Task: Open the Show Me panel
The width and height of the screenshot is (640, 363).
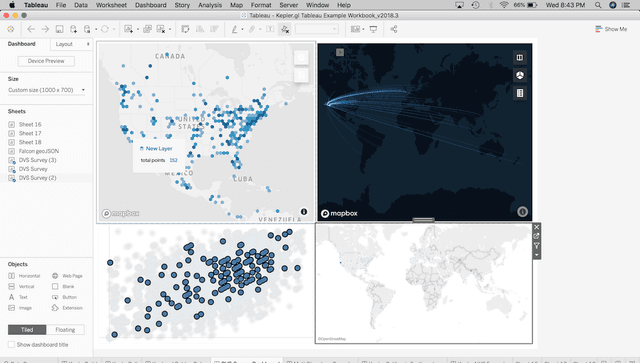Action: 611,29
